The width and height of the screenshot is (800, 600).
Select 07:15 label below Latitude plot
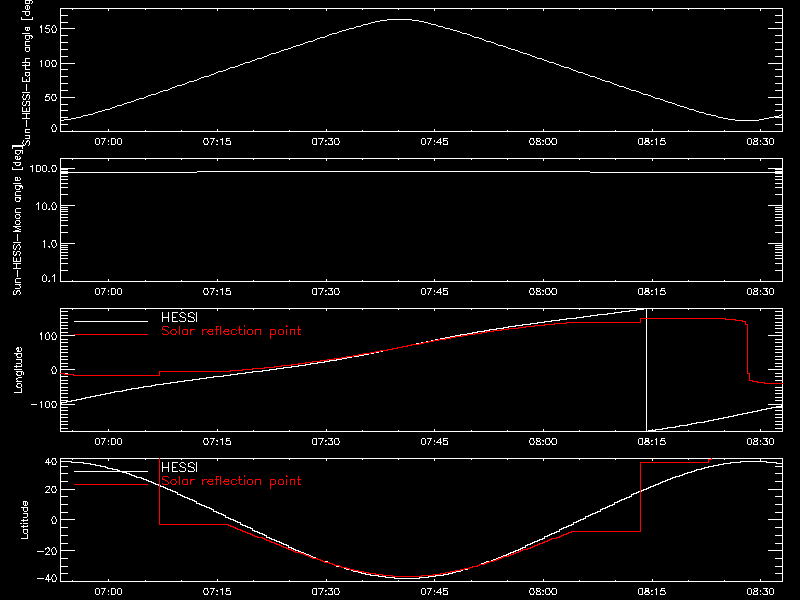tap(217, 591)
